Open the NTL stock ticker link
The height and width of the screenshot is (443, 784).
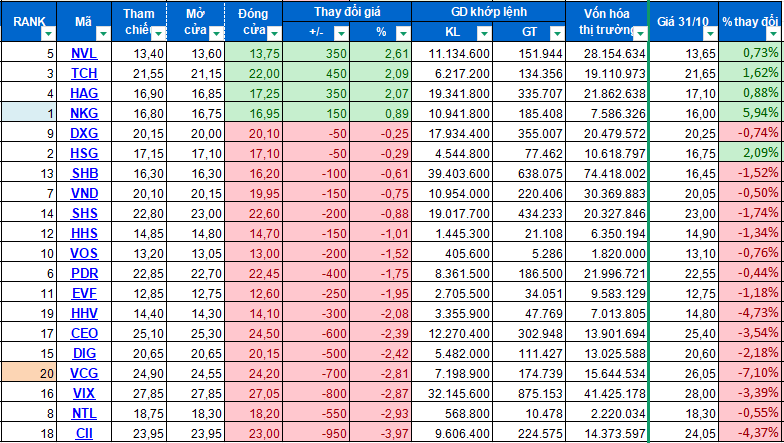coord(84,414)
